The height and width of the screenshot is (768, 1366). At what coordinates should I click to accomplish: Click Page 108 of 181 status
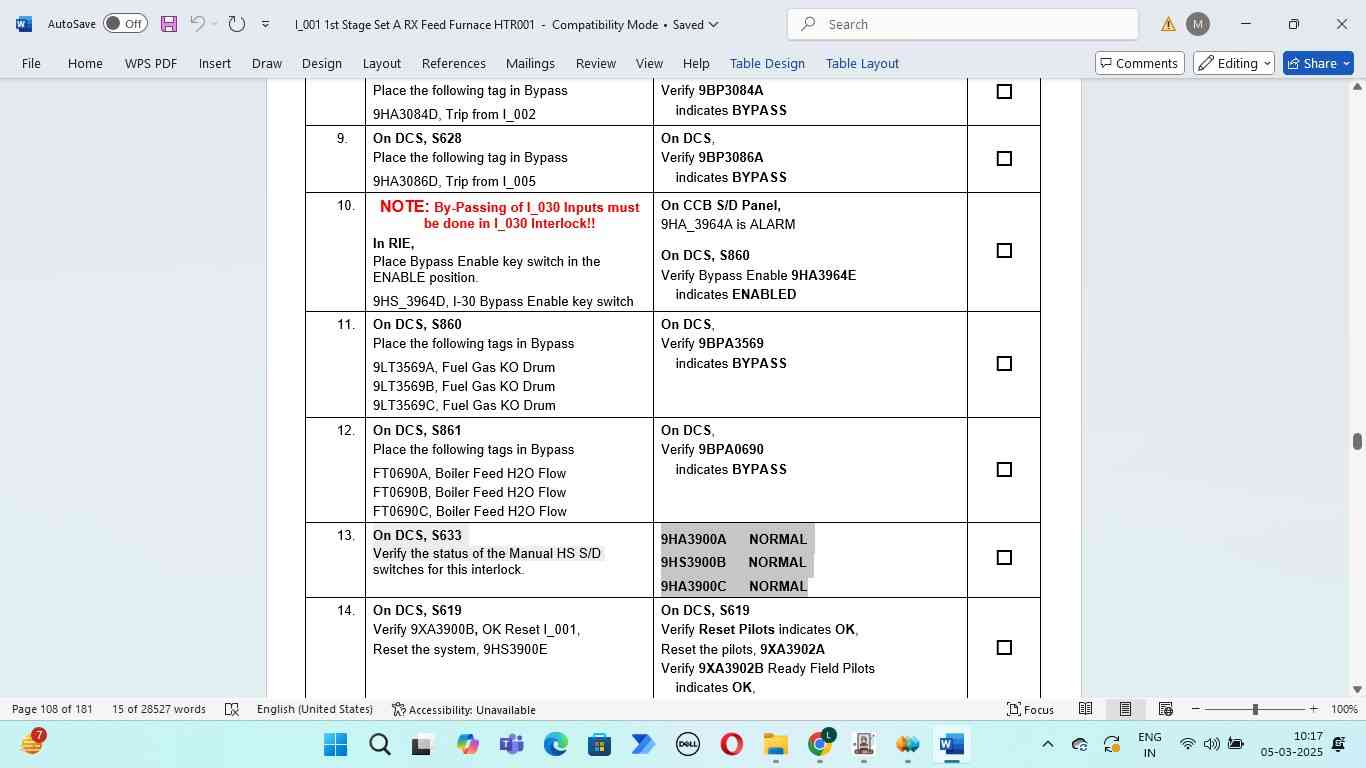point(52,709)
